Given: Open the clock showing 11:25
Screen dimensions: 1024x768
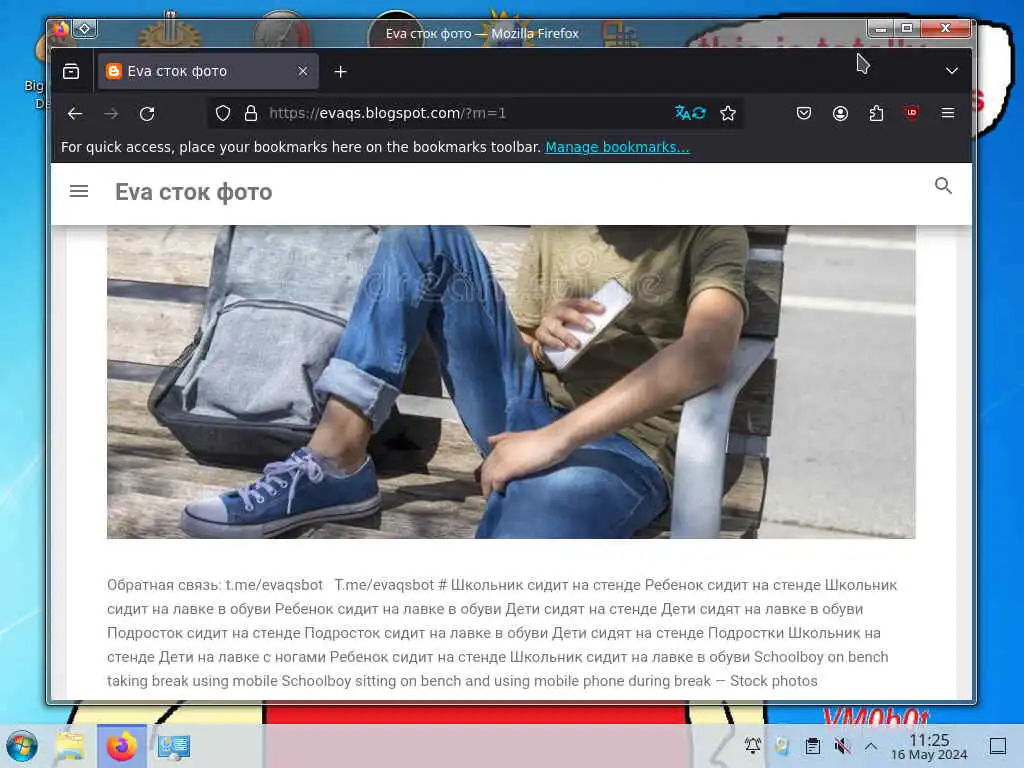Looking at the screenshot, I should [x=929, y=747].
